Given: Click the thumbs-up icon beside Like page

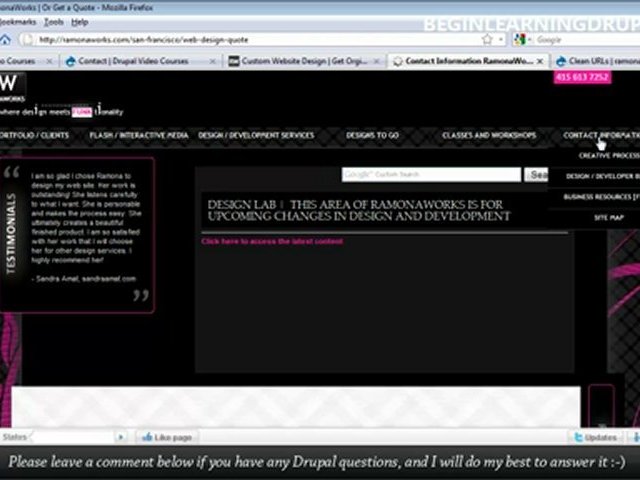Looking at the screenshot, I should point(147,437).
